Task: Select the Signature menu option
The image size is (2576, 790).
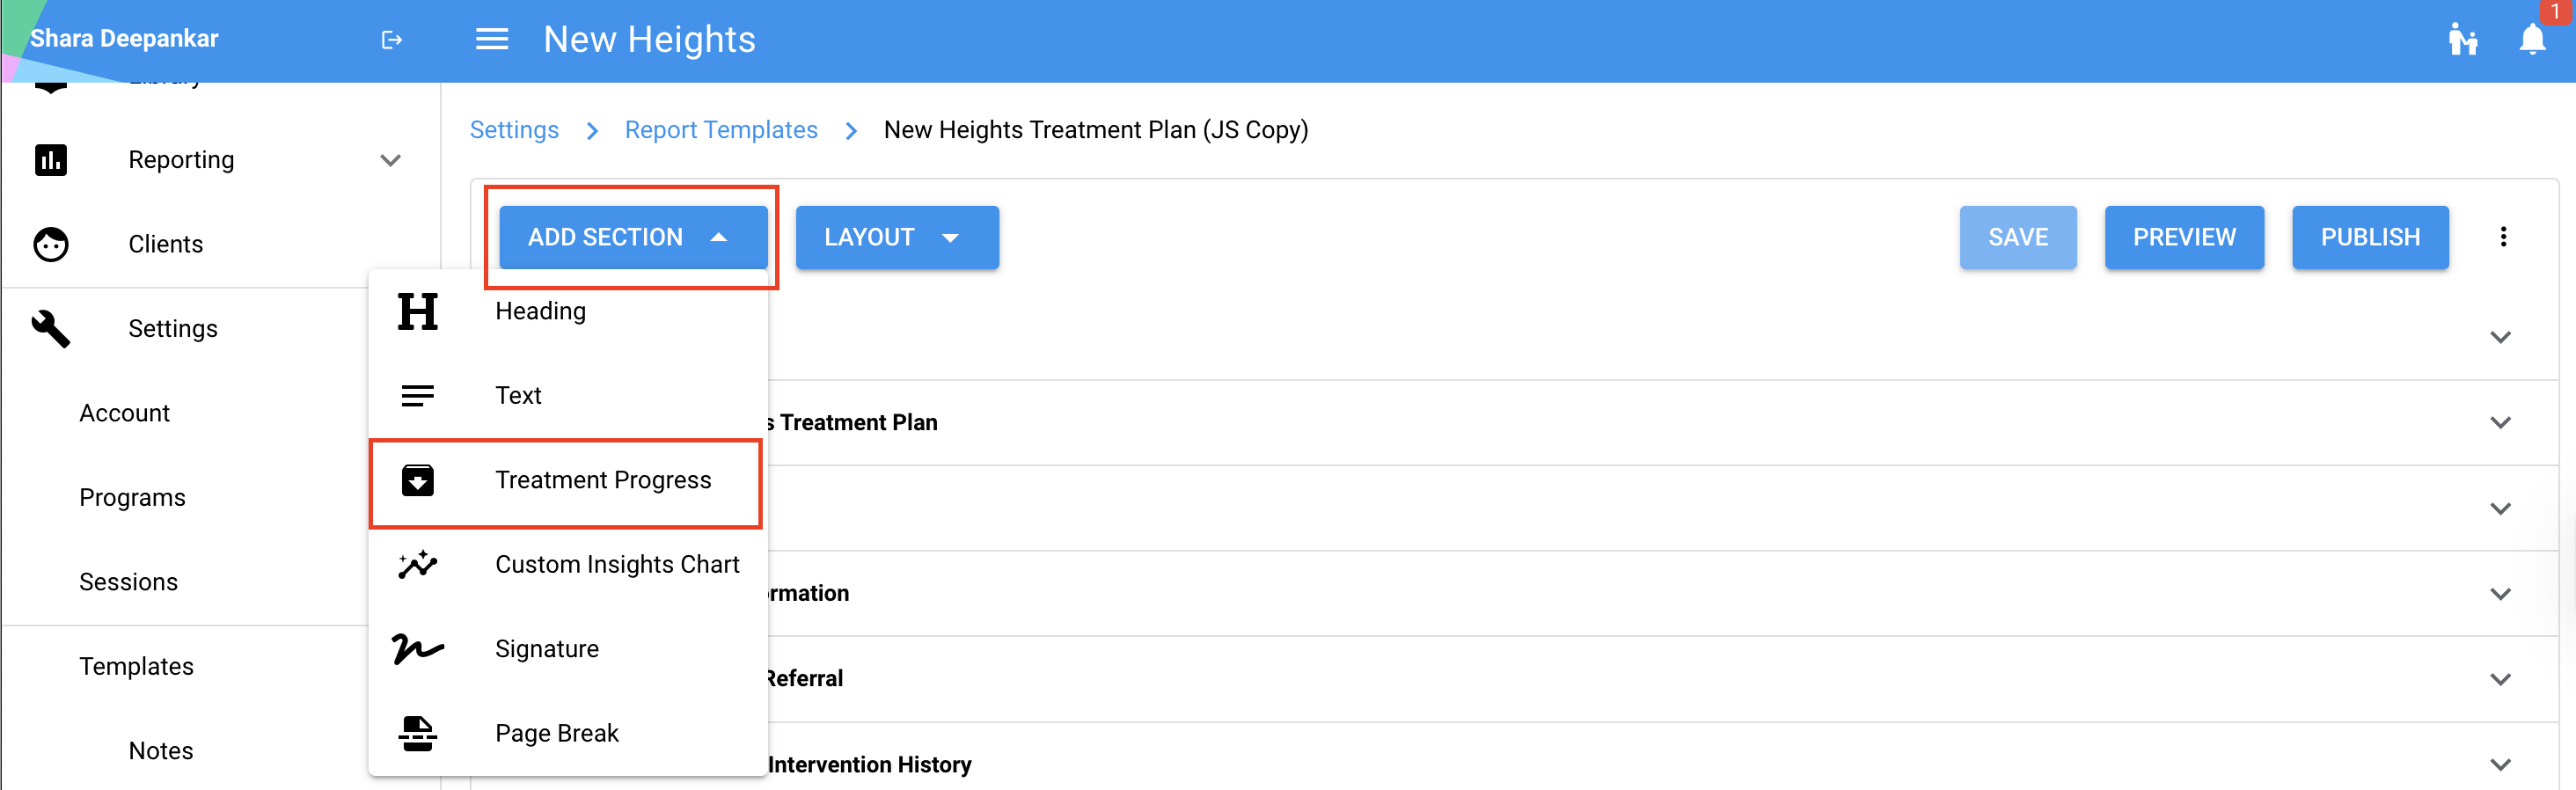Action: 546,650
